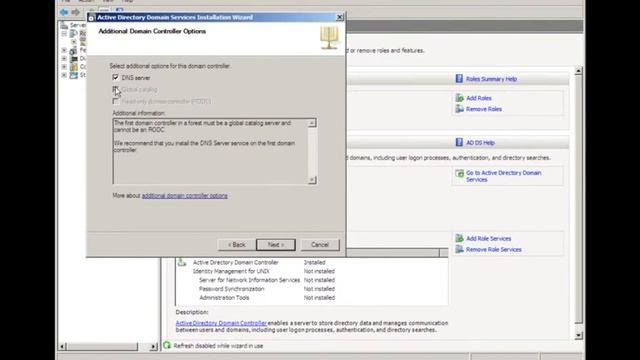Click the tree pane horizontal scroll left arrow
The height and width of the screenshot is (360, 640).
[x=62, y=347]
